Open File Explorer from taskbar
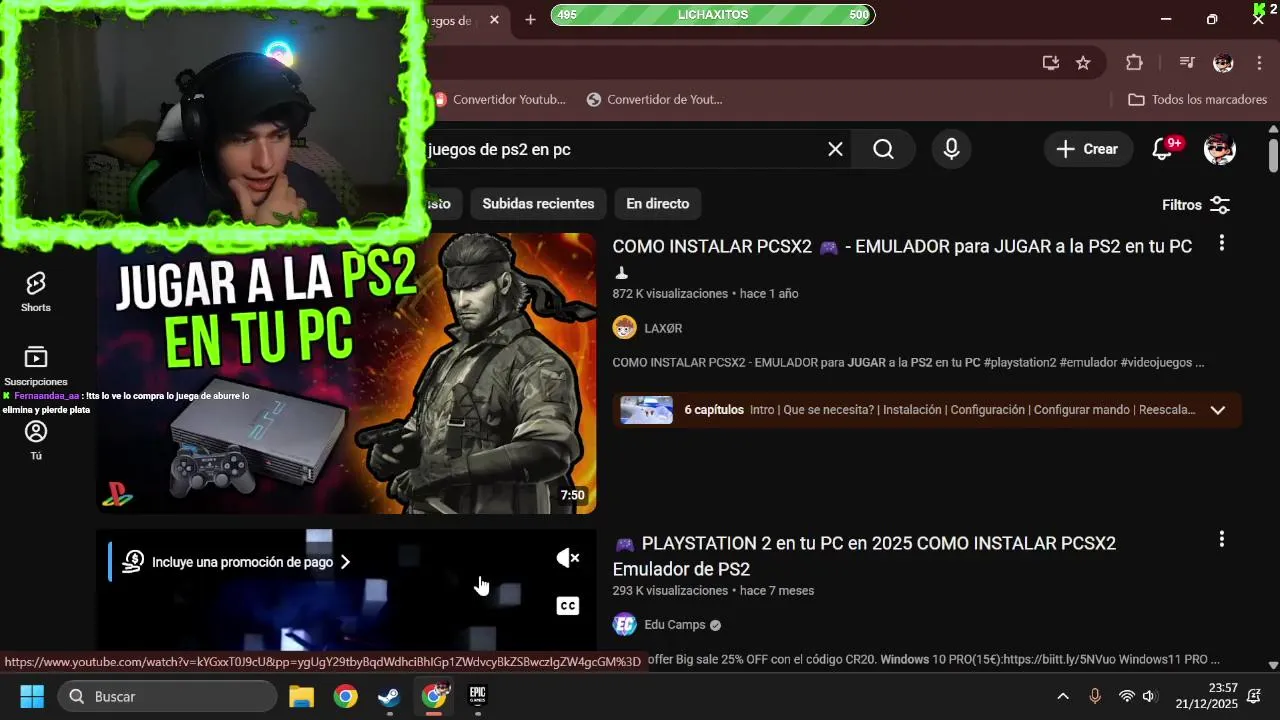 (x=301, y=696)
